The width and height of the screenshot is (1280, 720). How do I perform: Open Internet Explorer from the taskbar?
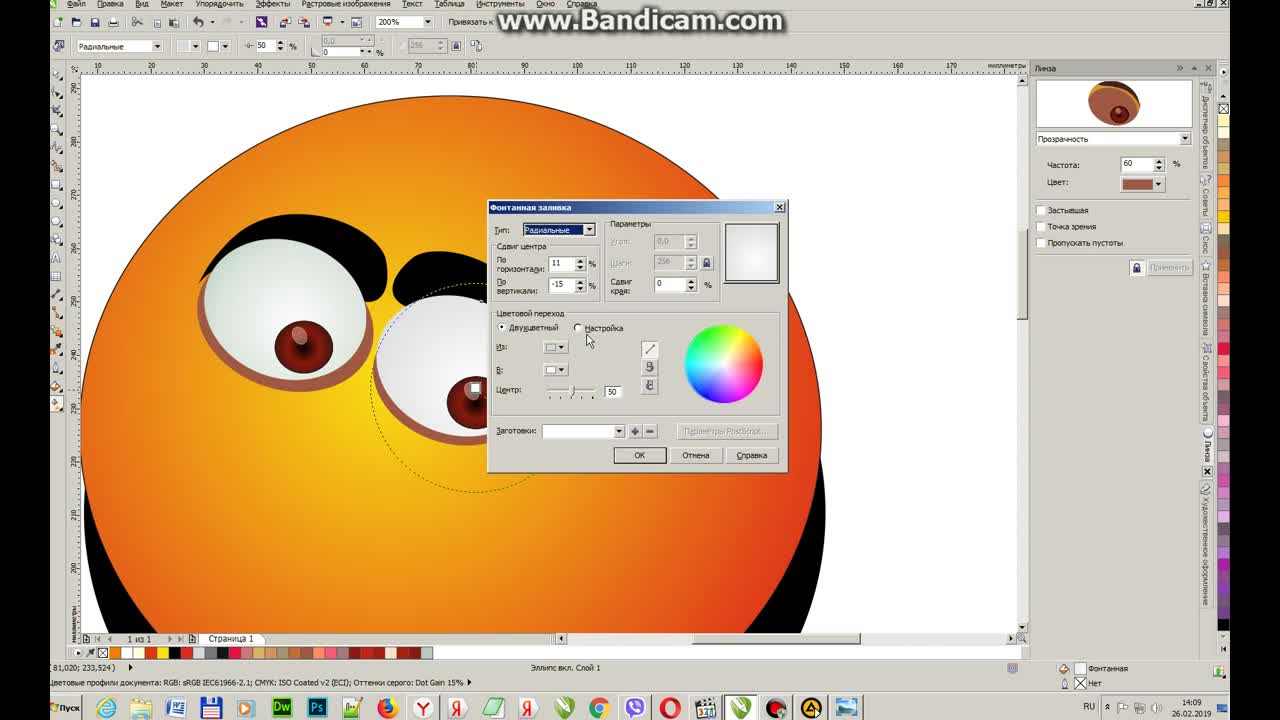105,708
